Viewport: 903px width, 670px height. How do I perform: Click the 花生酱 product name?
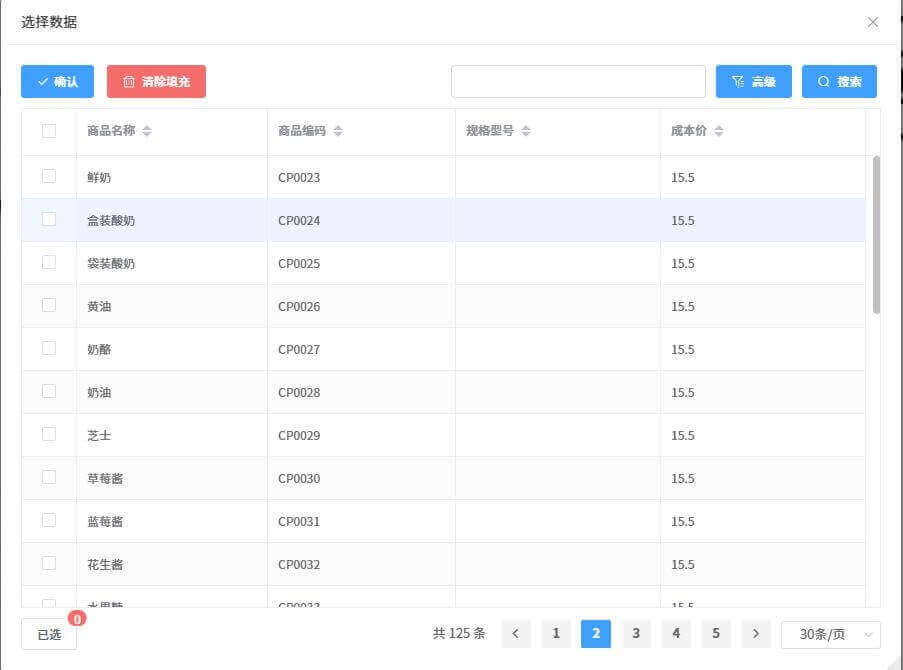coord(105,565)
